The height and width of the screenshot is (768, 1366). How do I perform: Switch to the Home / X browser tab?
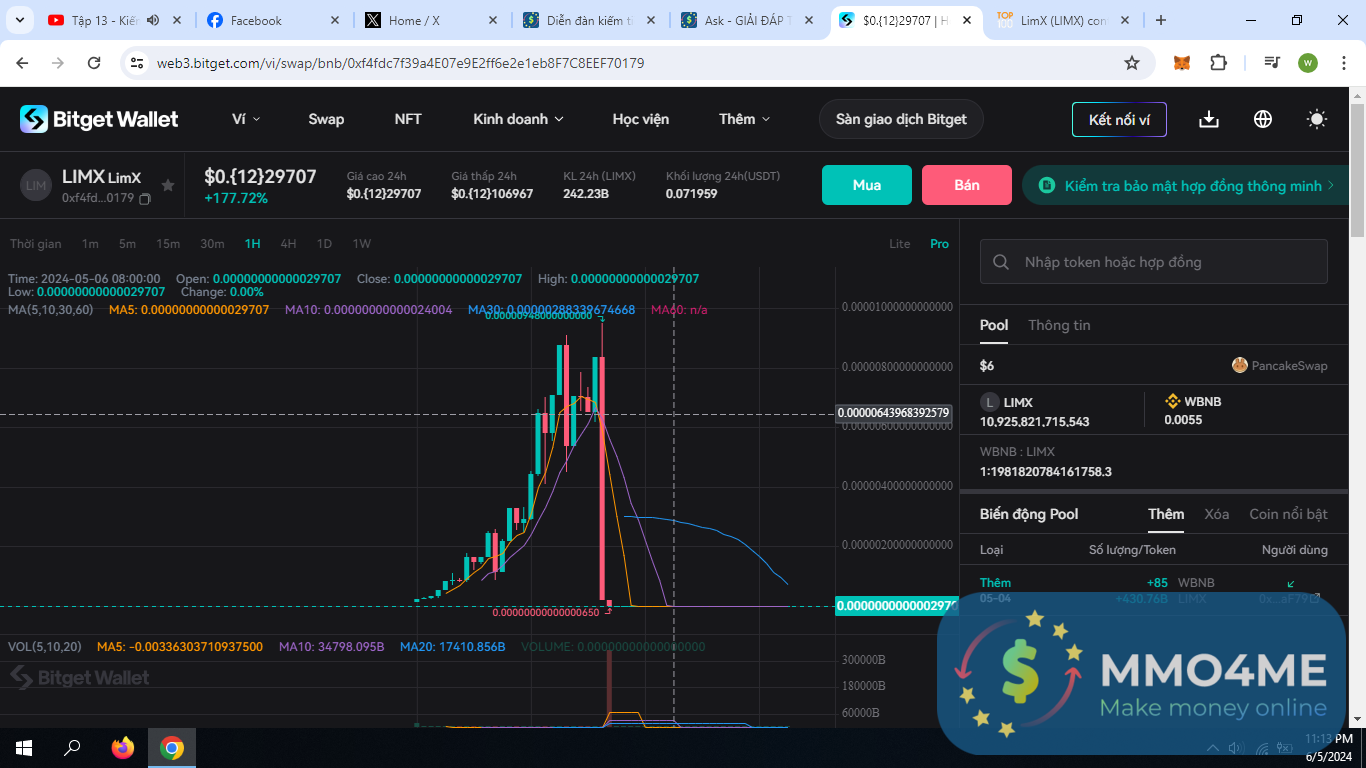pos(430,20)
